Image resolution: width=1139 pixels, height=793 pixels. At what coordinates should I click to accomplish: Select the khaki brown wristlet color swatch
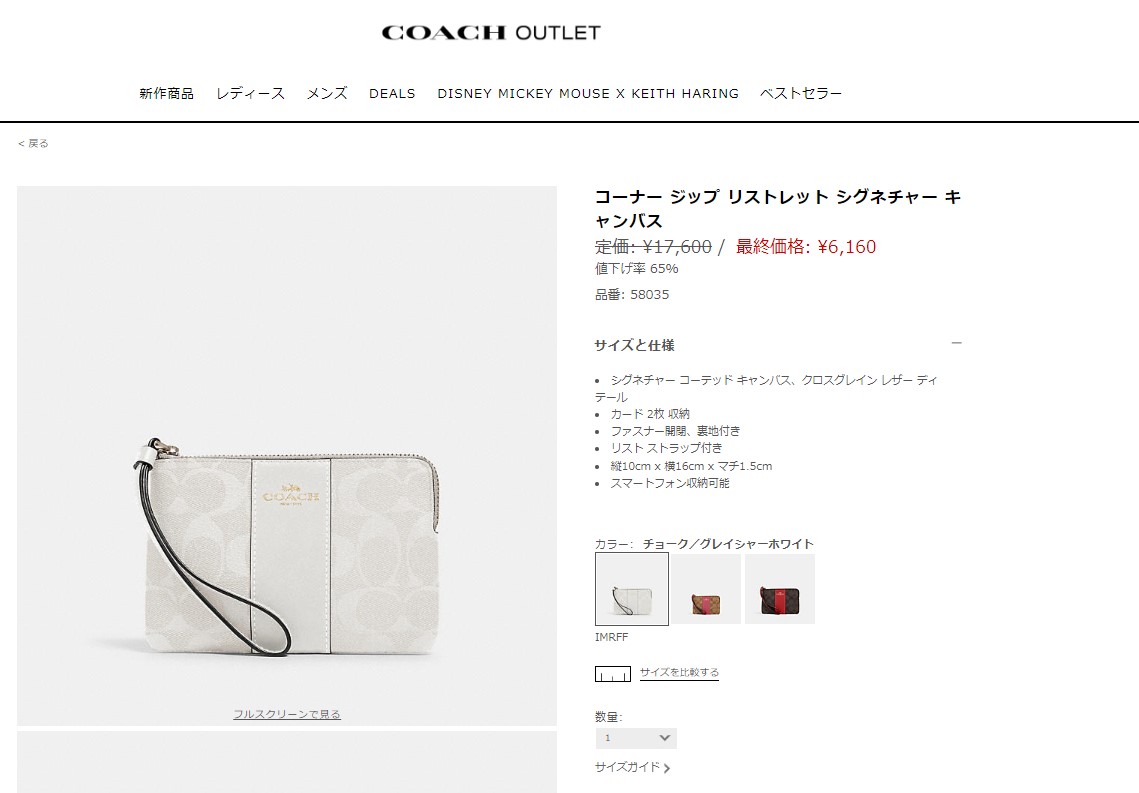705,589
